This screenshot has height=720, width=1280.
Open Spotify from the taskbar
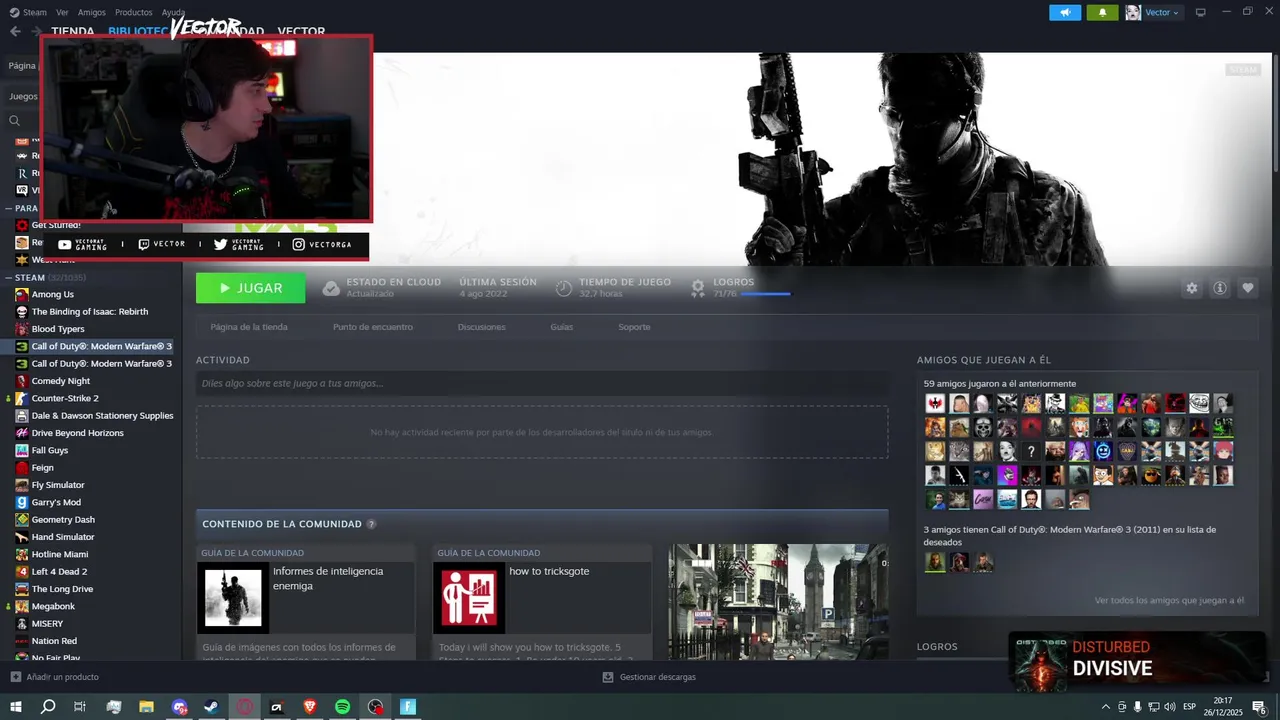coord(342,707)
